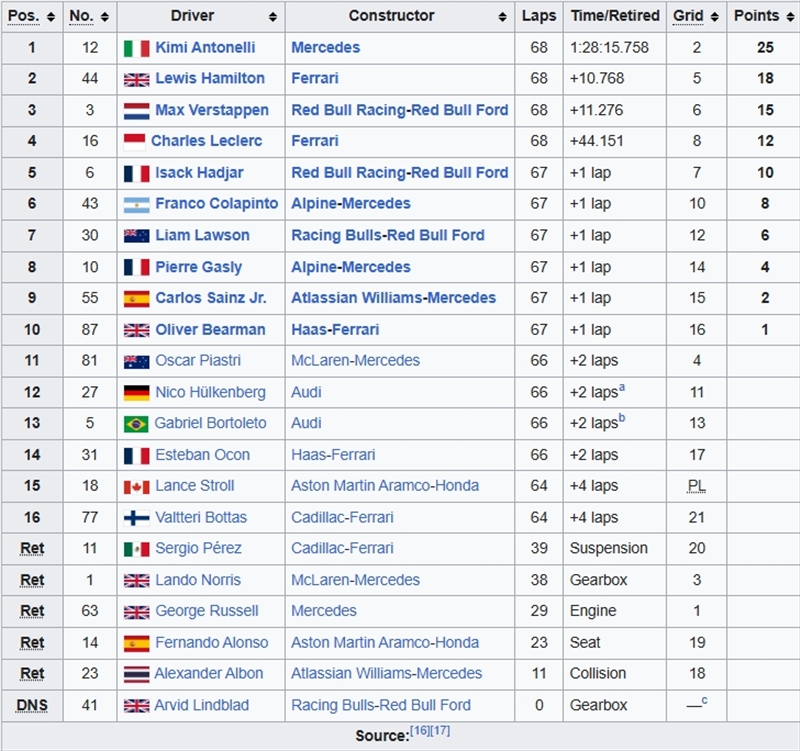Open Kimi Antonelli driver link

(205, 47)
